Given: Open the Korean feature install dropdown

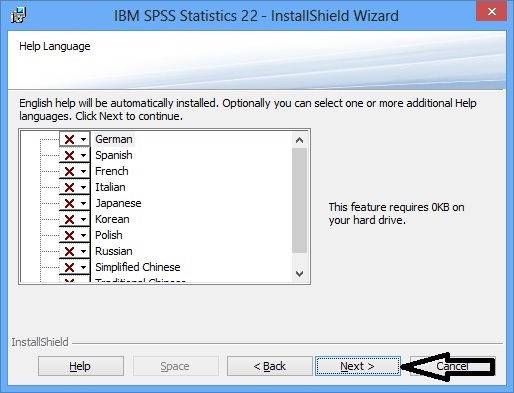Looking at the screenshot, I should (75, 219).
